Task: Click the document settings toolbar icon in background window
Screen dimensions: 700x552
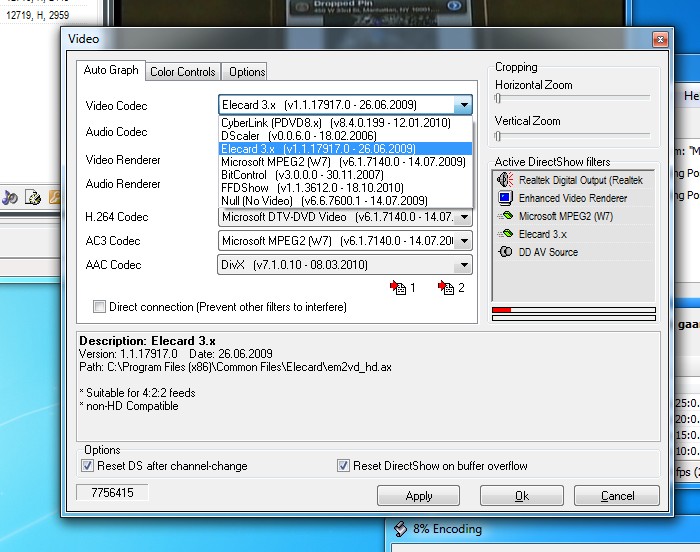Action: click(33, 197)
